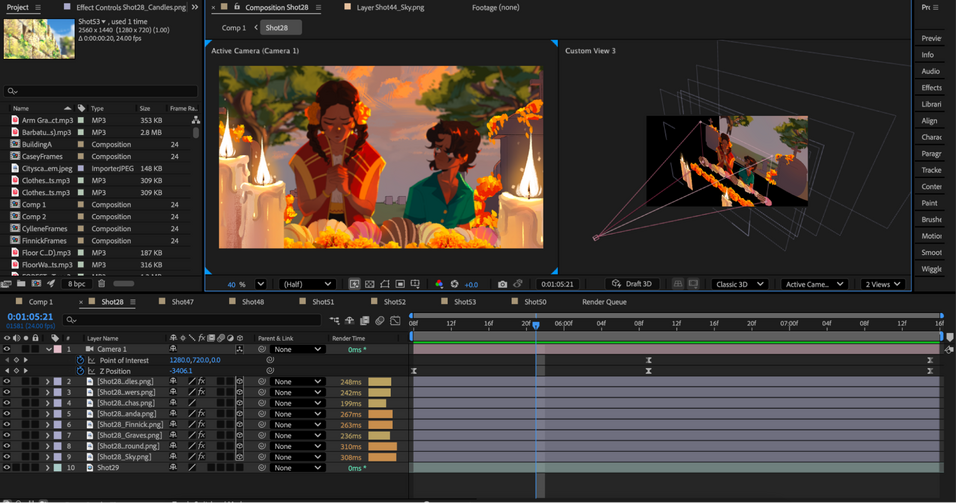Hide the Camera 1 layer
This screenshot has width=956, height=503.
(x=7, y=349)
